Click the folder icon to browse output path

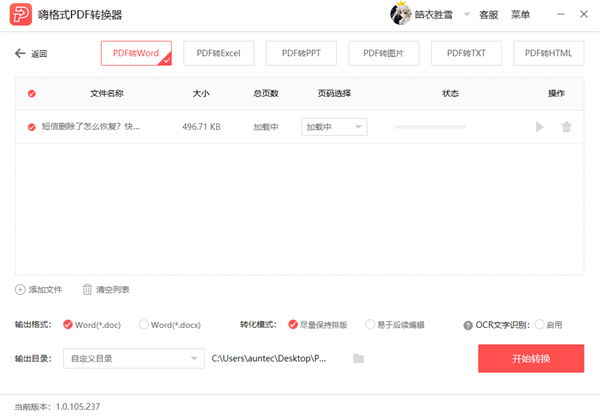(x=358, y=358)
